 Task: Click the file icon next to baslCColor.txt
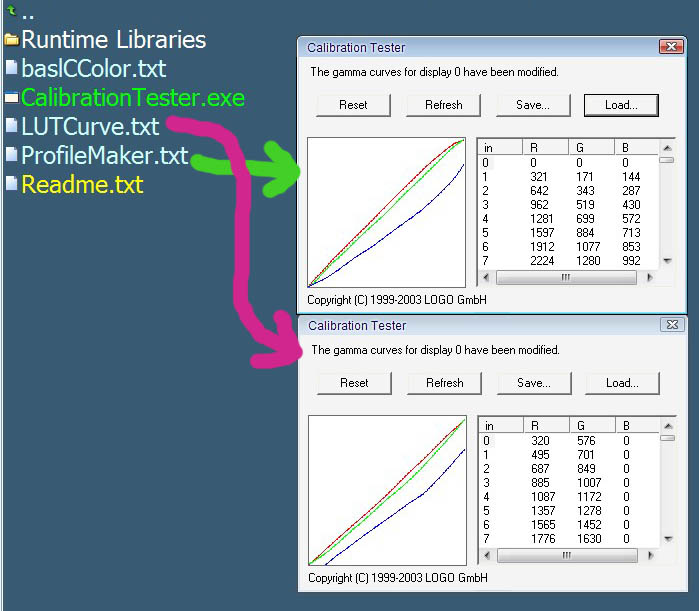(x=12, y=68)
